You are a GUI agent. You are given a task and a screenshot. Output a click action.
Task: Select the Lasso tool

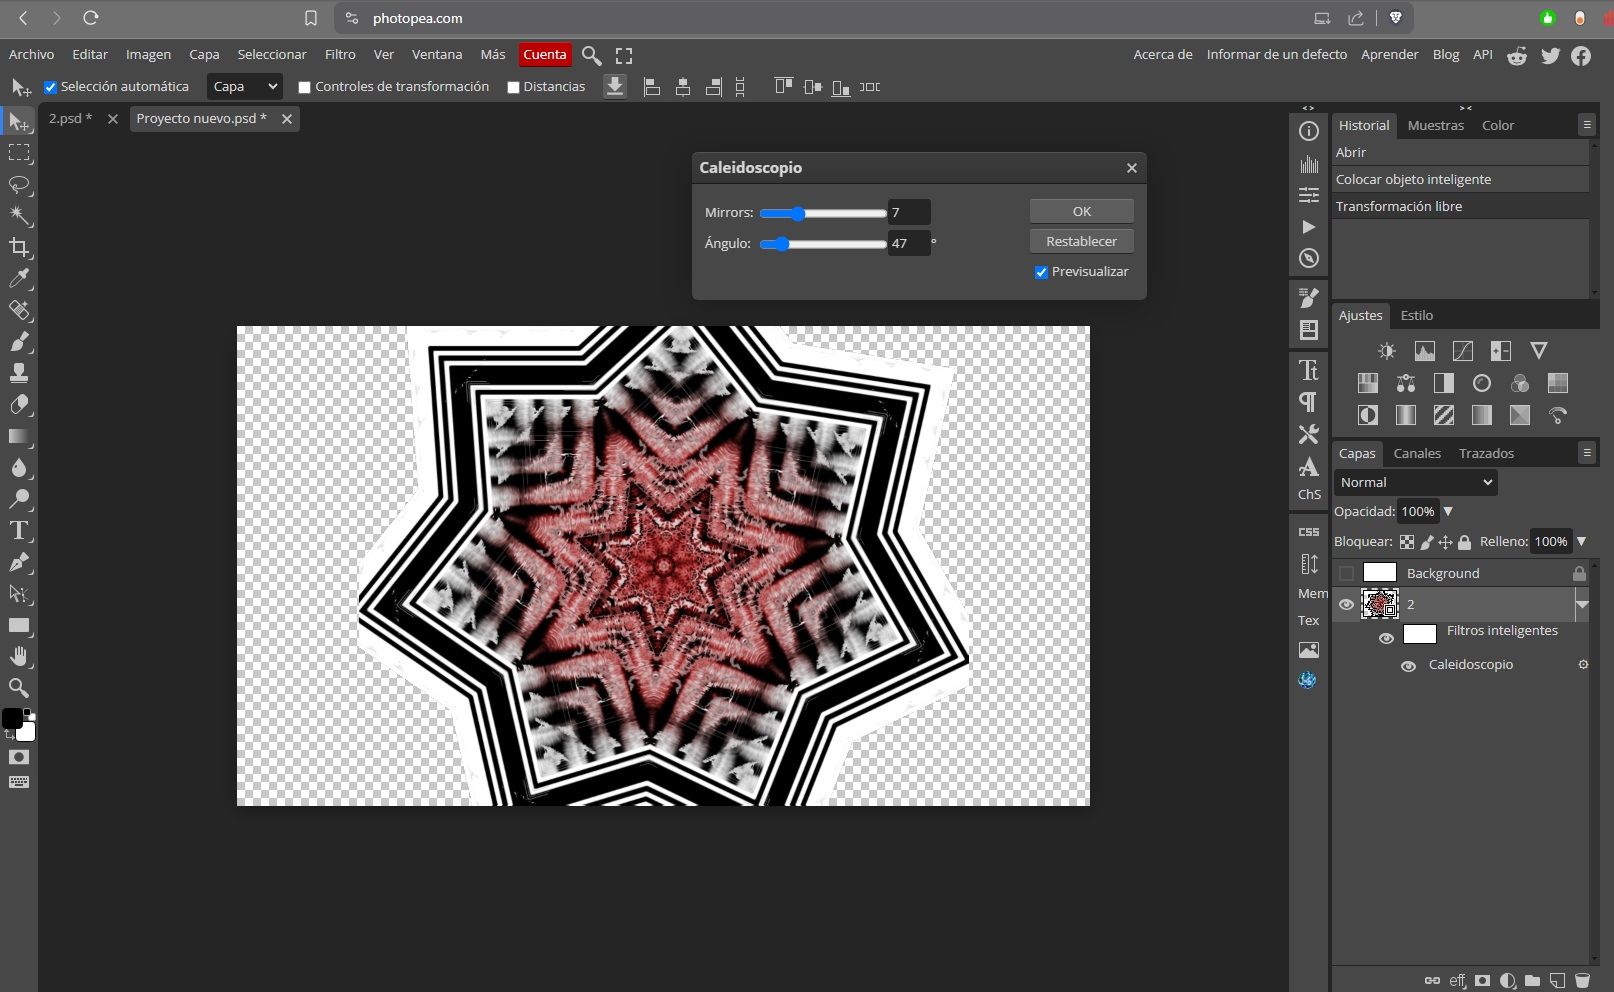click(19, 185)
